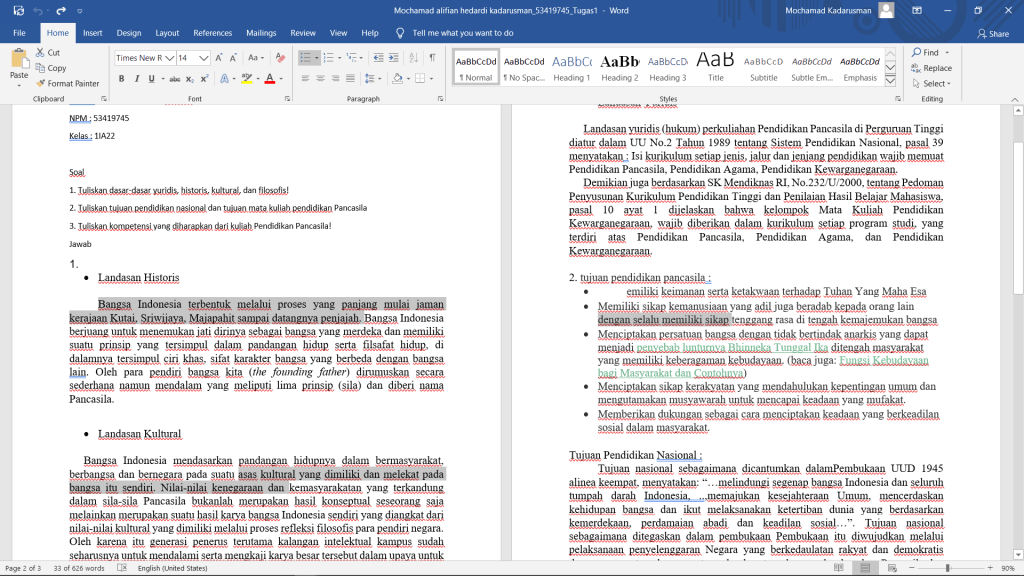Click the red font color swatch
Viewport: 1024px width, 576px height.
click(269, 79)
